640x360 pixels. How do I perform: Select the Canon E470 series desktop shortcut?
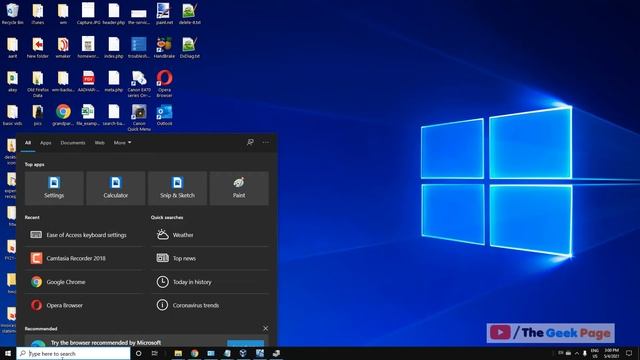click(139, 84)
